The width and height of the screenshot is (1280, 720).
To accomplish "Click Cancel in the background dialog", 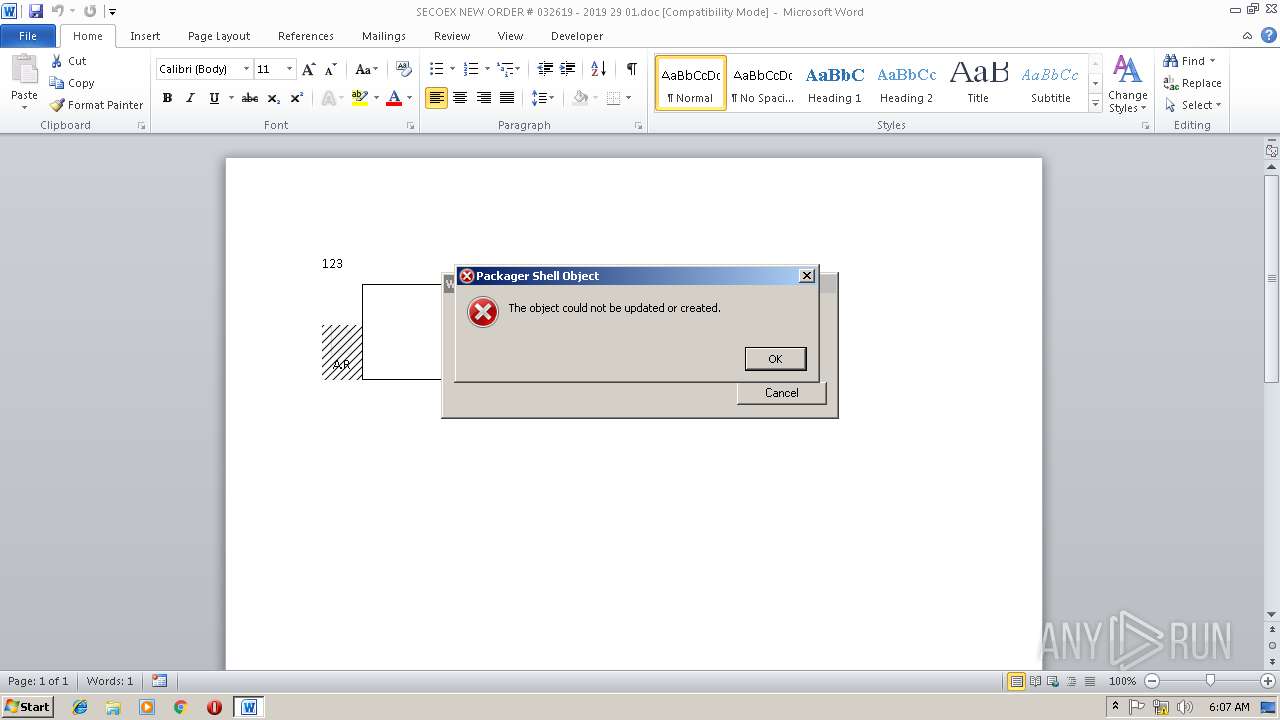I will (x=781, y=393).
